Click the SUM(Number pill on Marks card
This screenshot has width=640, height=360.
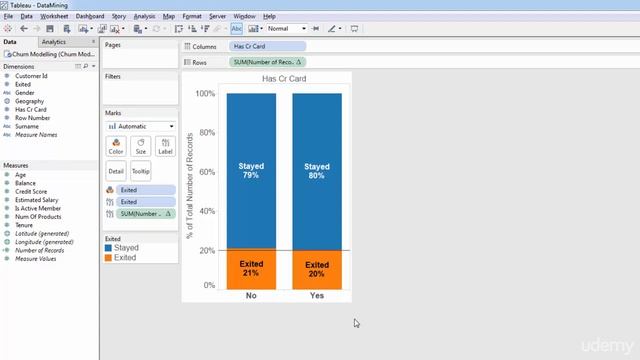click(146, 213)
